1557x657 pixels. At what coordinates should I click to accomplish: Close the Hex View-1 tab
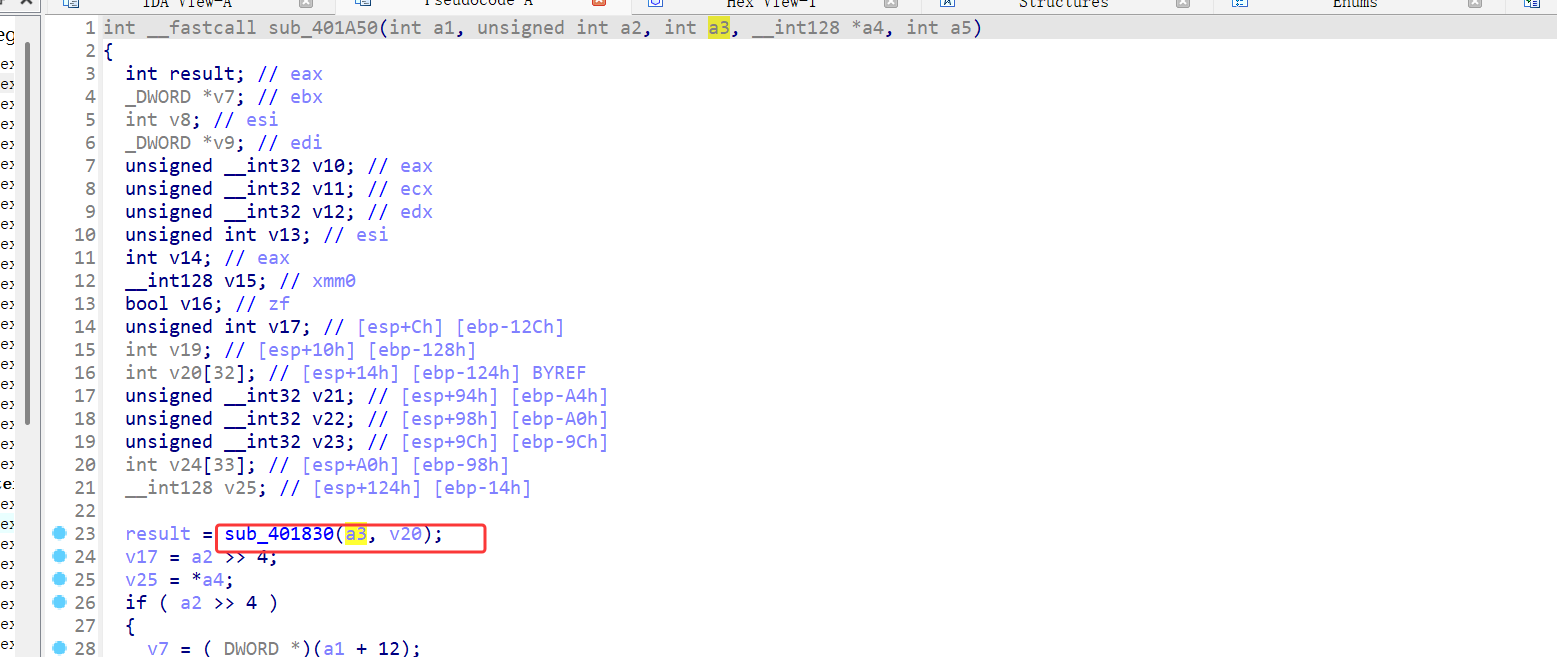click(x=891, y=4)
